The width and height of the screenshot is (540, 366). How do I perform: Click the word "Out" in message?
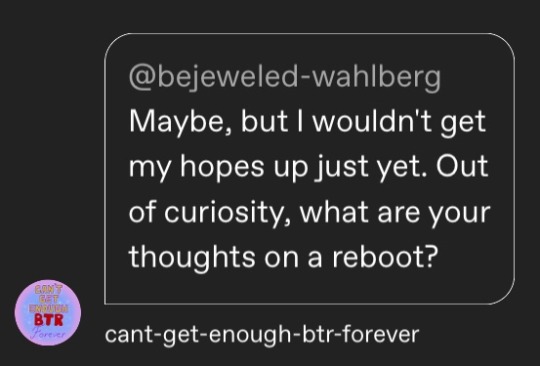(x=462, y=166)
